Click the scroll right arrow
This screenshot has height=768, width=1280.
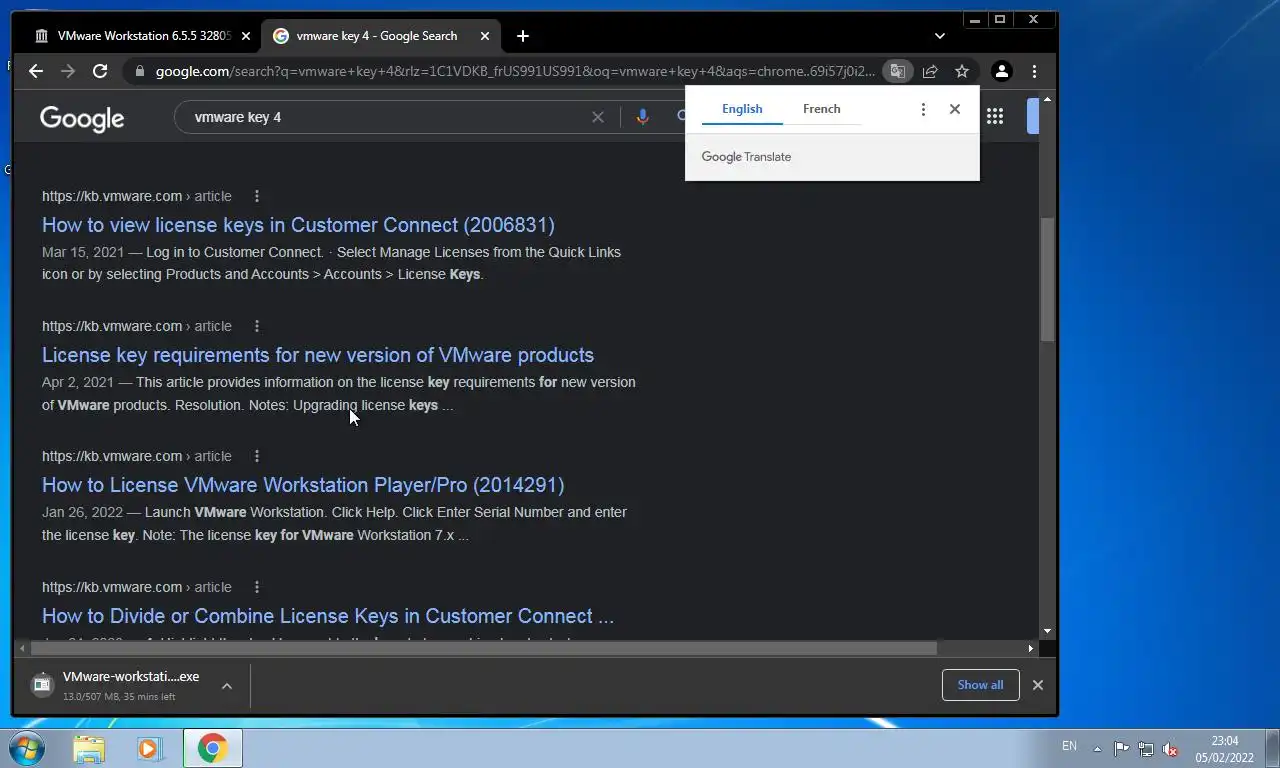point(1031,648)
